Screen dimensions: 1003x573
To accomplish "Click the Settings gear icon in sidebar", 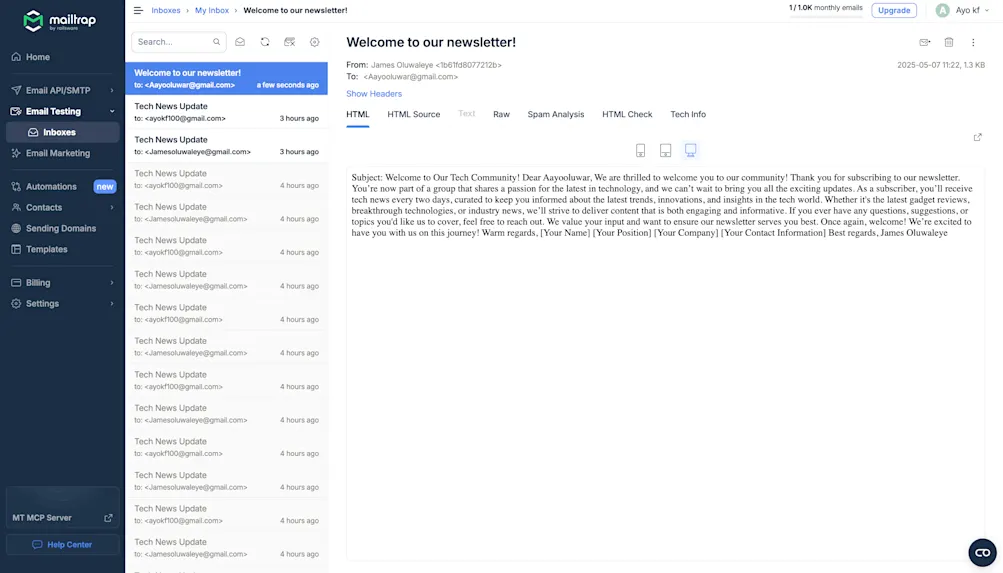I will pos(16,304).
